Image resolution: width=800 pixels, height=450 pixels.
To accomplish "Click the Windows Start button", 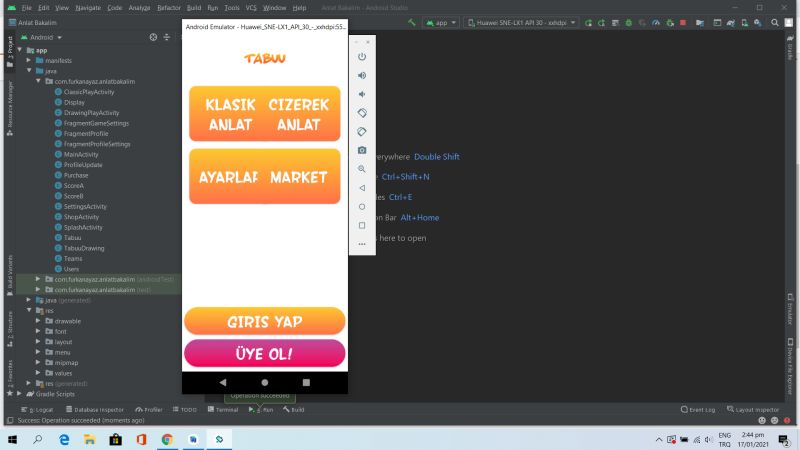I will tap(12, 439).
